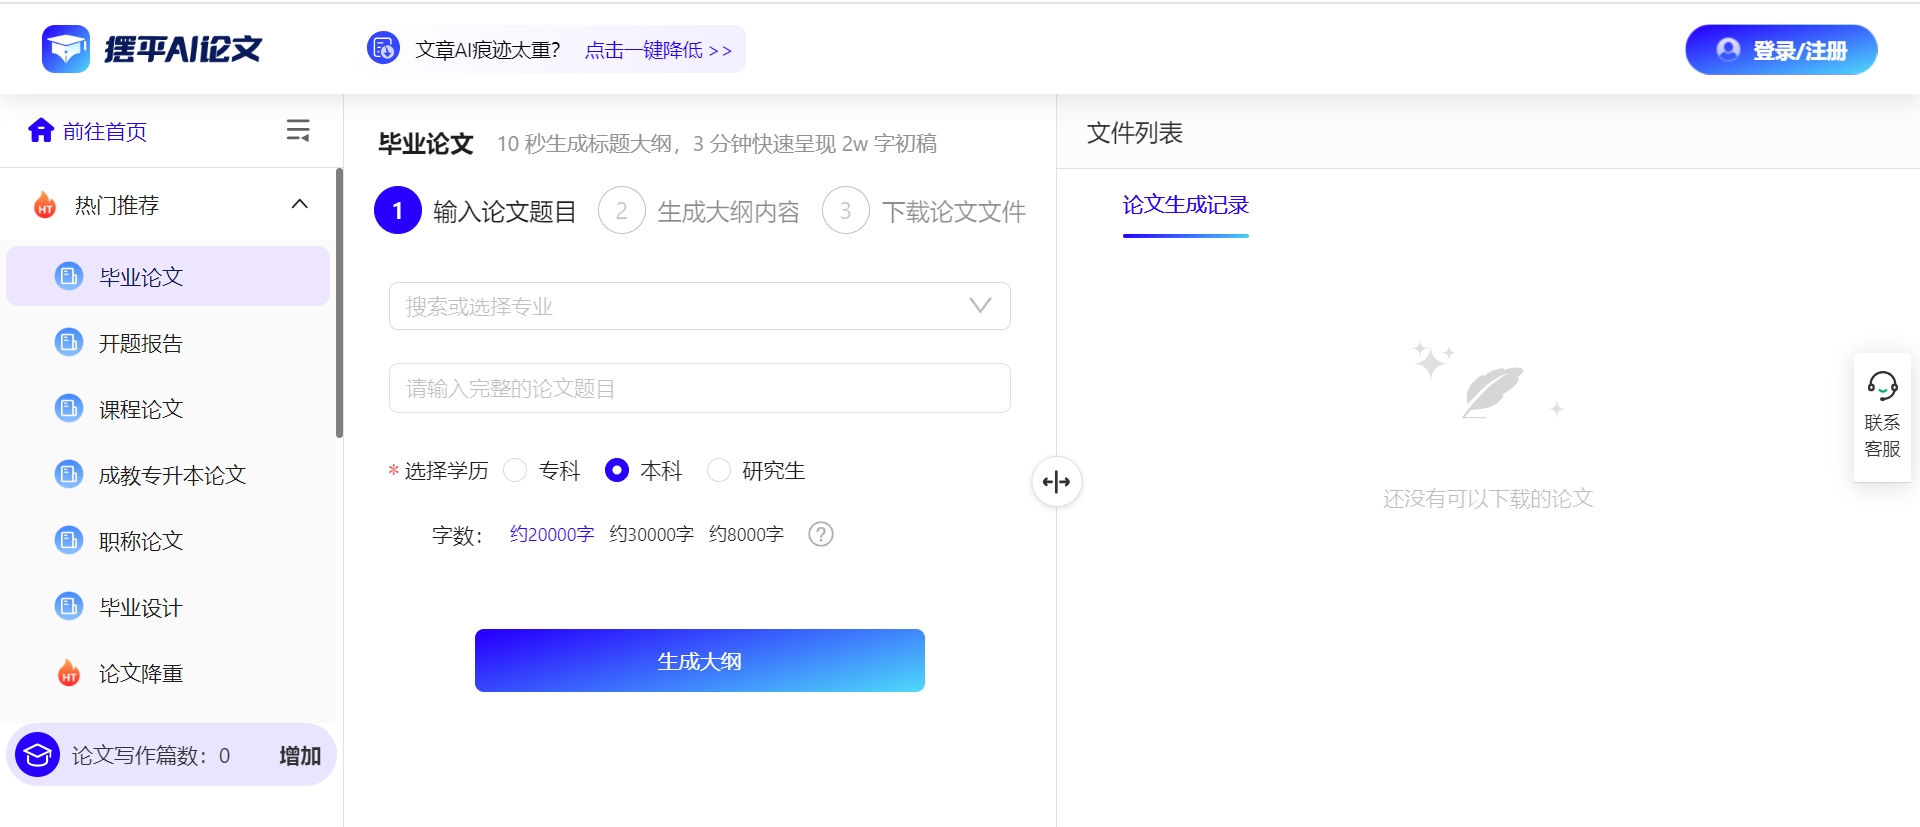Select the 专科 radio button
Image resolution: width=1920 pixels, height=827 pixels.
coord(515,470)
